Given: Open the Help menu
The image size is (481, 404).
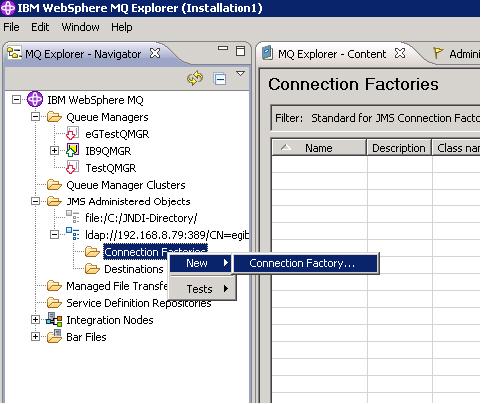Looking at the screenshot, I should (x=122, y=27).
